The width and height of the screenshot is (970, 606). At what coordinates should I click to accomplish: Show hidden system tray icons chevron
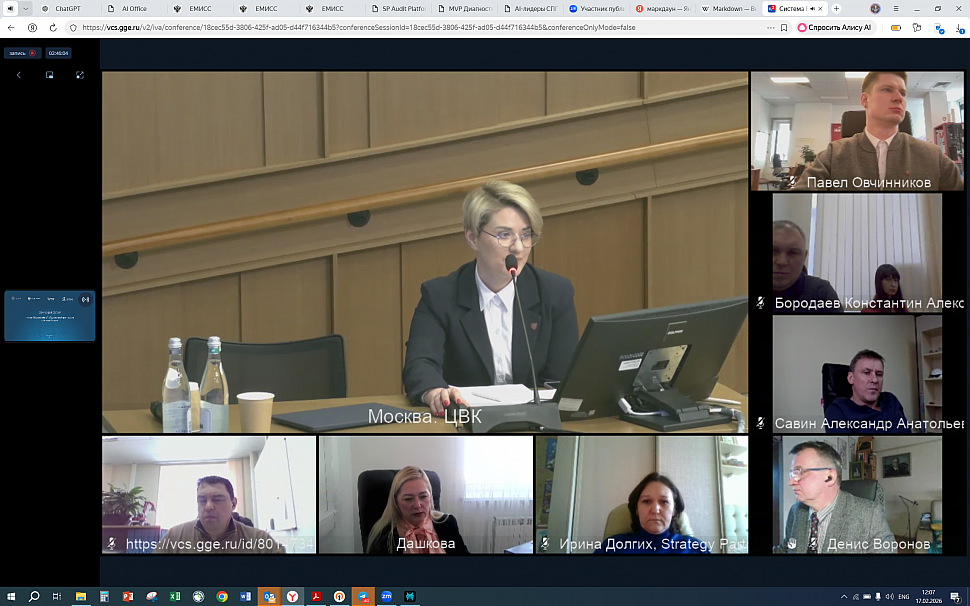[844, 596]
